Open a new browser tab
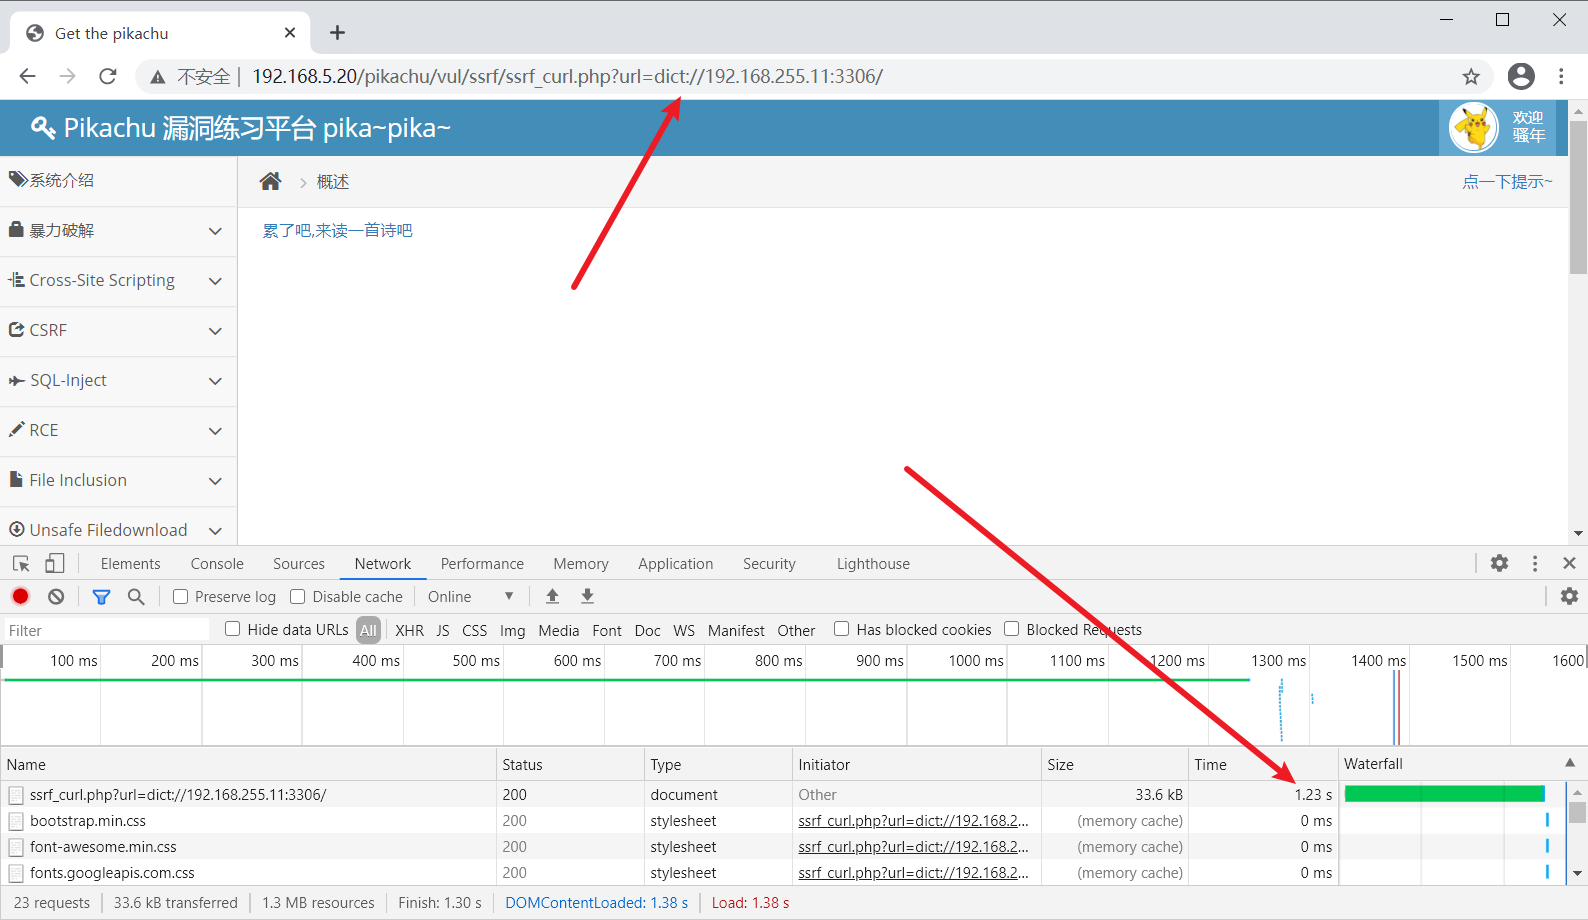This screenshot has width=1588, height=920. [x=338, y=33]
